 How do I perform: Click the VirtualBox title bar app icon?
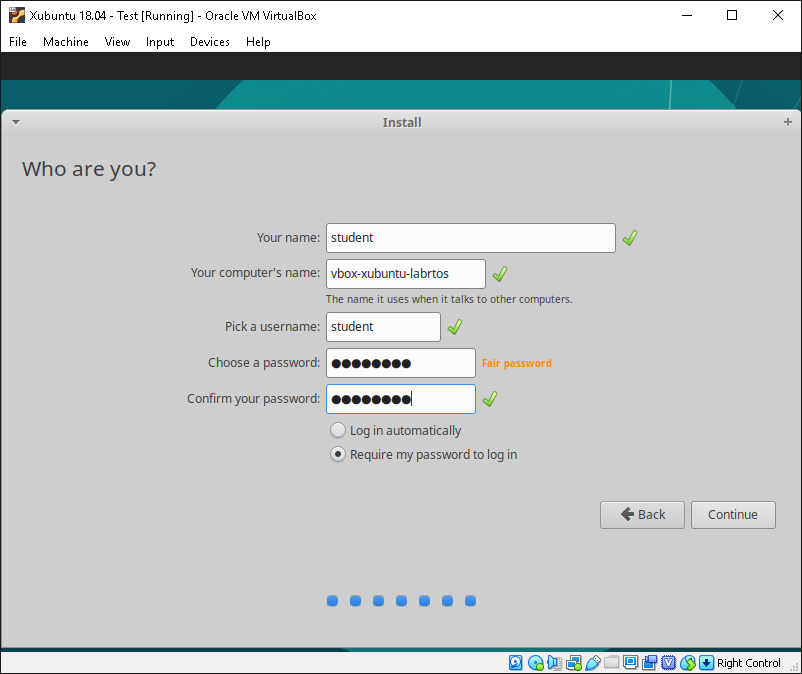pos(17,15)
